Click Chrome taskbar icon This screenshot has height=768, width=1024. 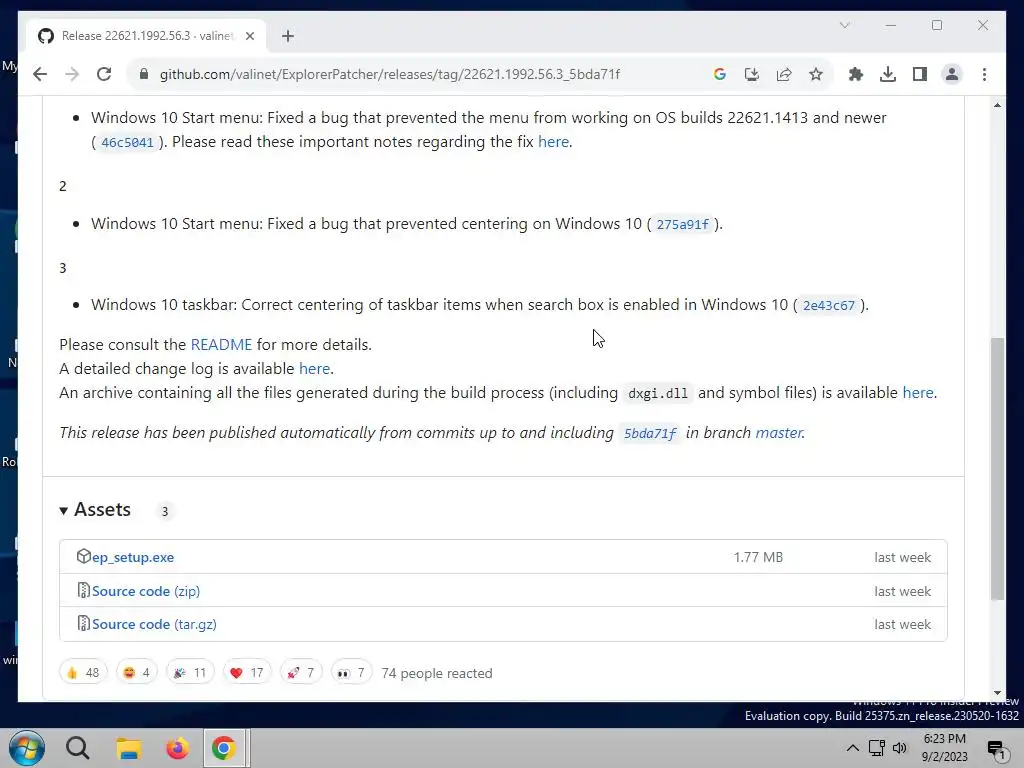tap(224, 748)
